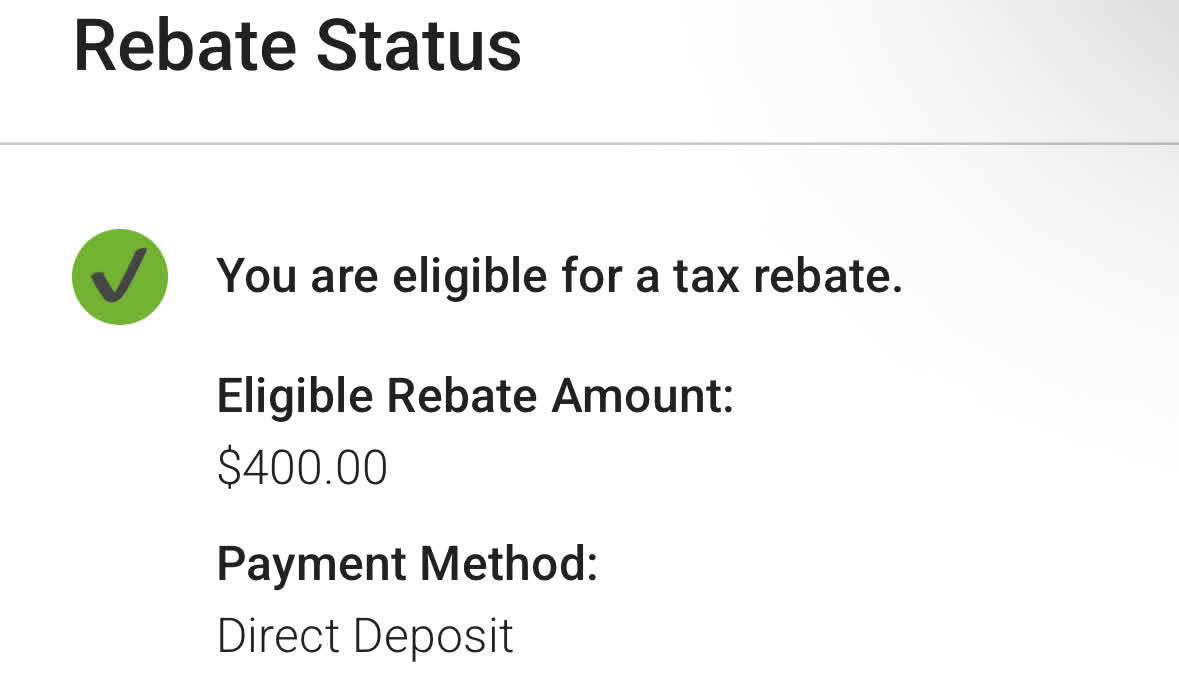The image size is (1179, 685).
Task: Click the word "Payment" in the method label
Action: click(x=311, y=564)
